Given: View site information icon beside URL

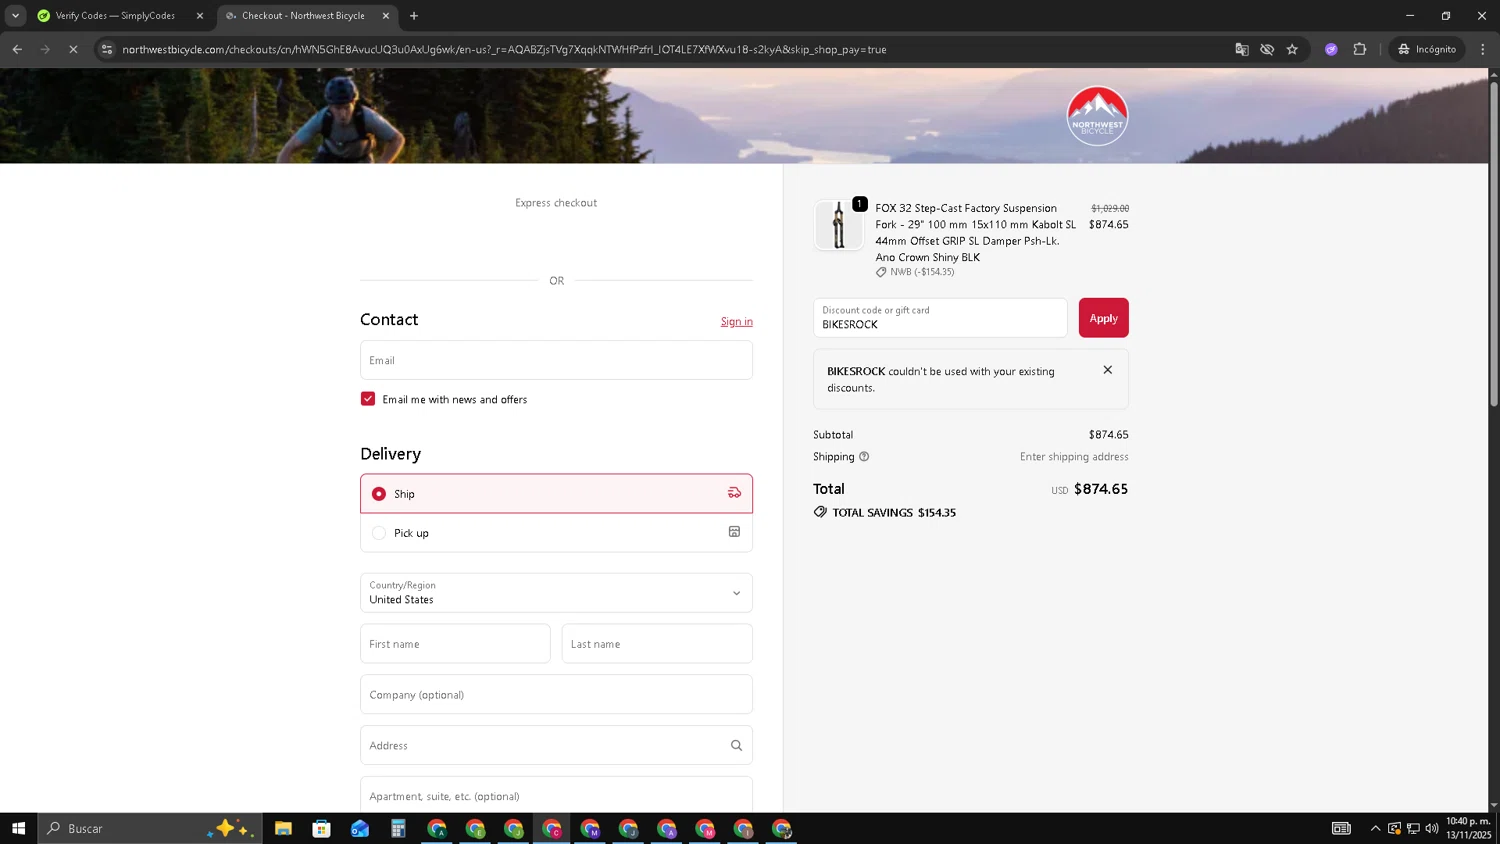Looking at the screenshot, I should point(107,49).
